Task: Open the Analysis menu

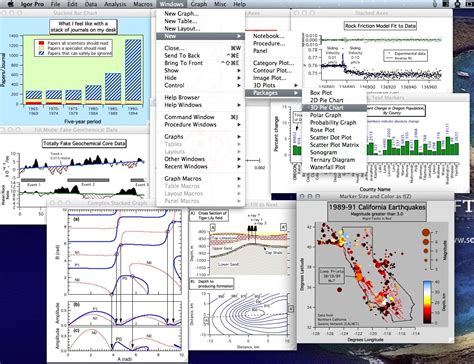Action: (115, 4)
